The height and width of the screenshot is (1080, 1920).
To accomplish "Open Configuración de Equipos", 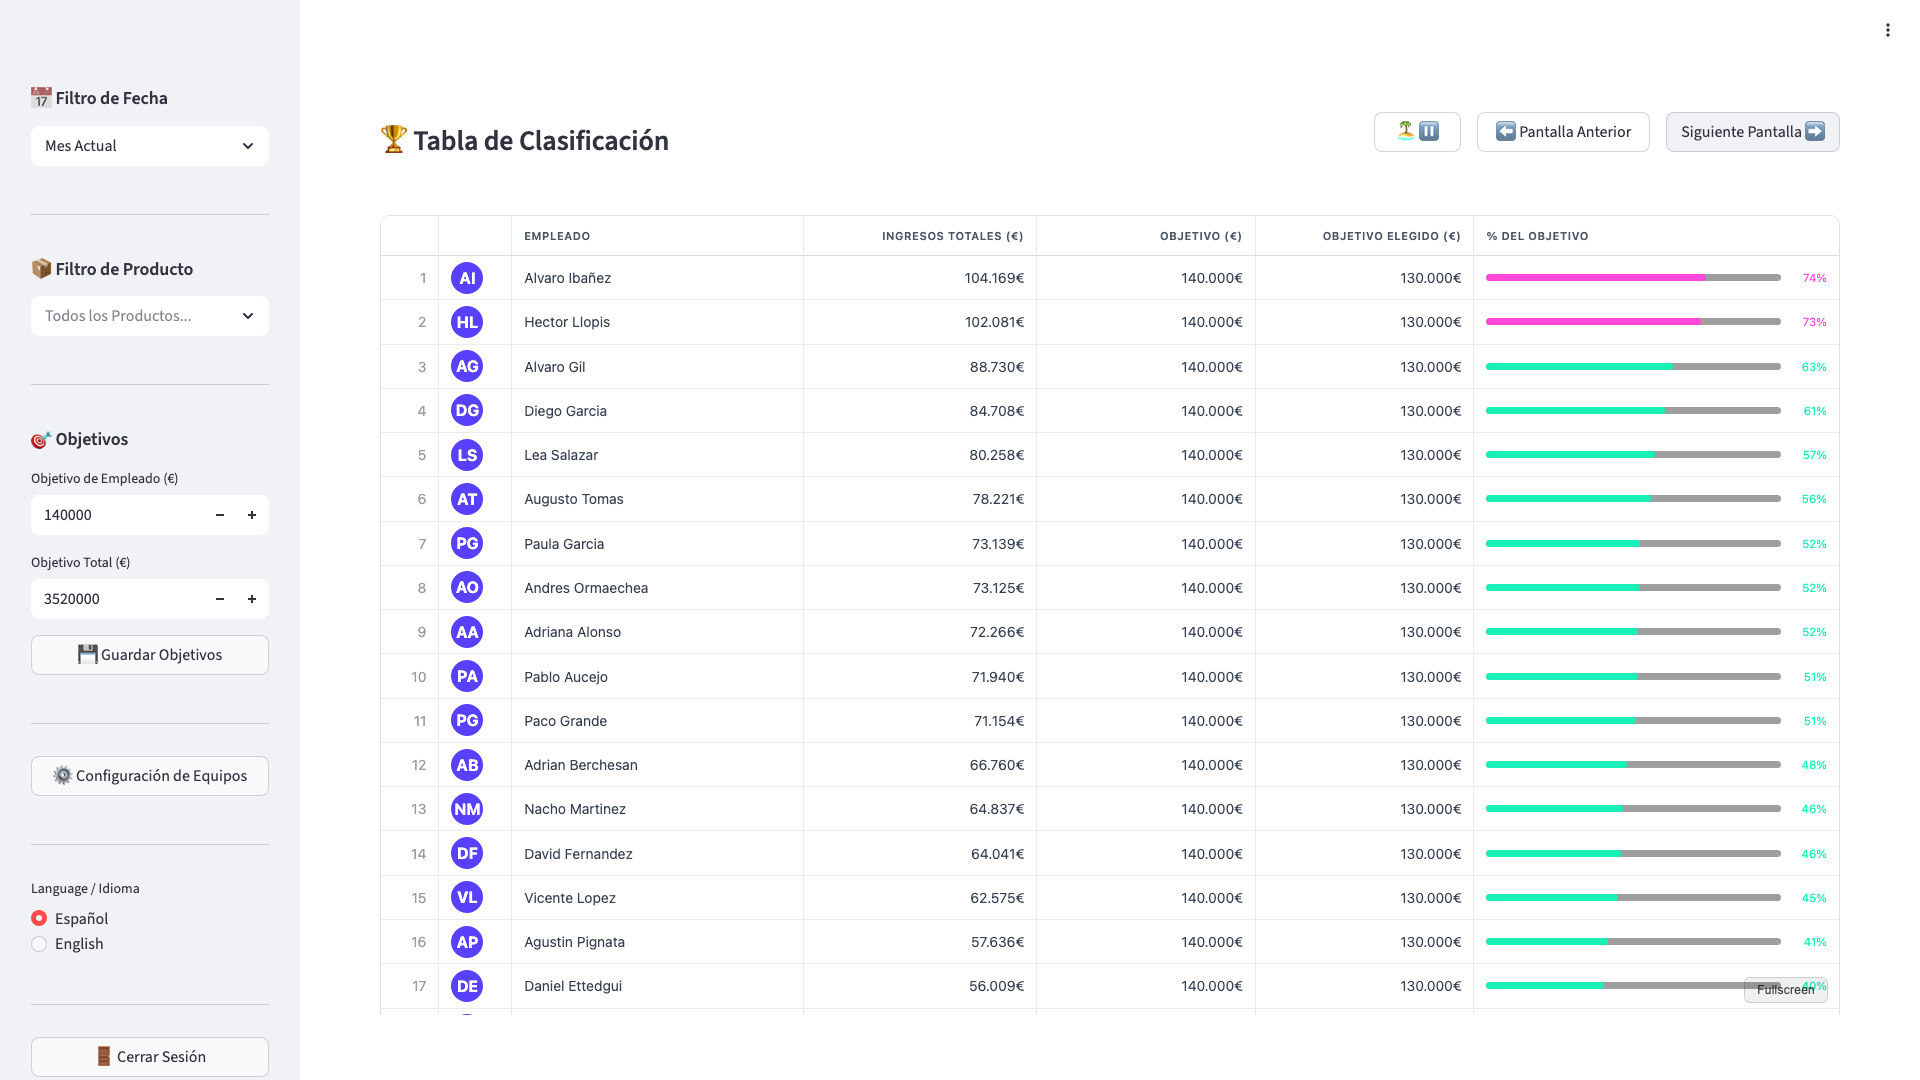I will click(x=150, y=776).
